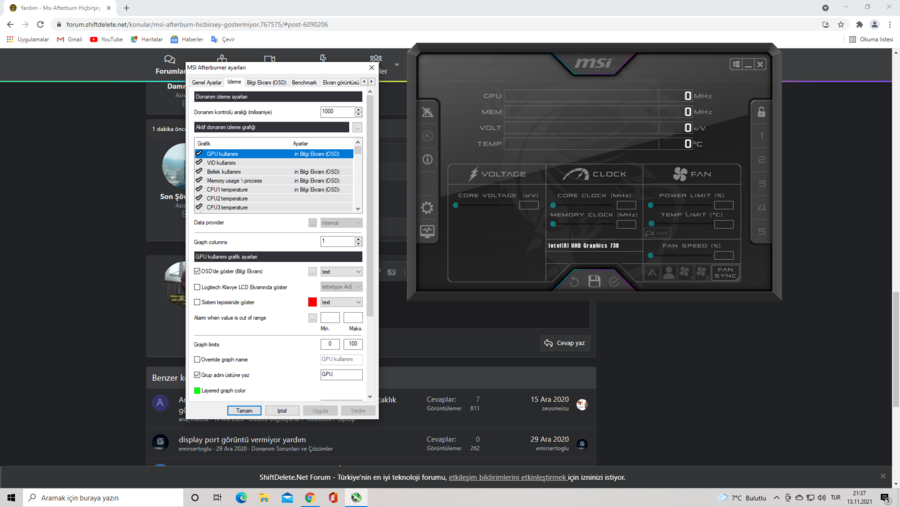900x507 pixels.
Task: Open the Mail app from the taskbar
Action: 287,497
